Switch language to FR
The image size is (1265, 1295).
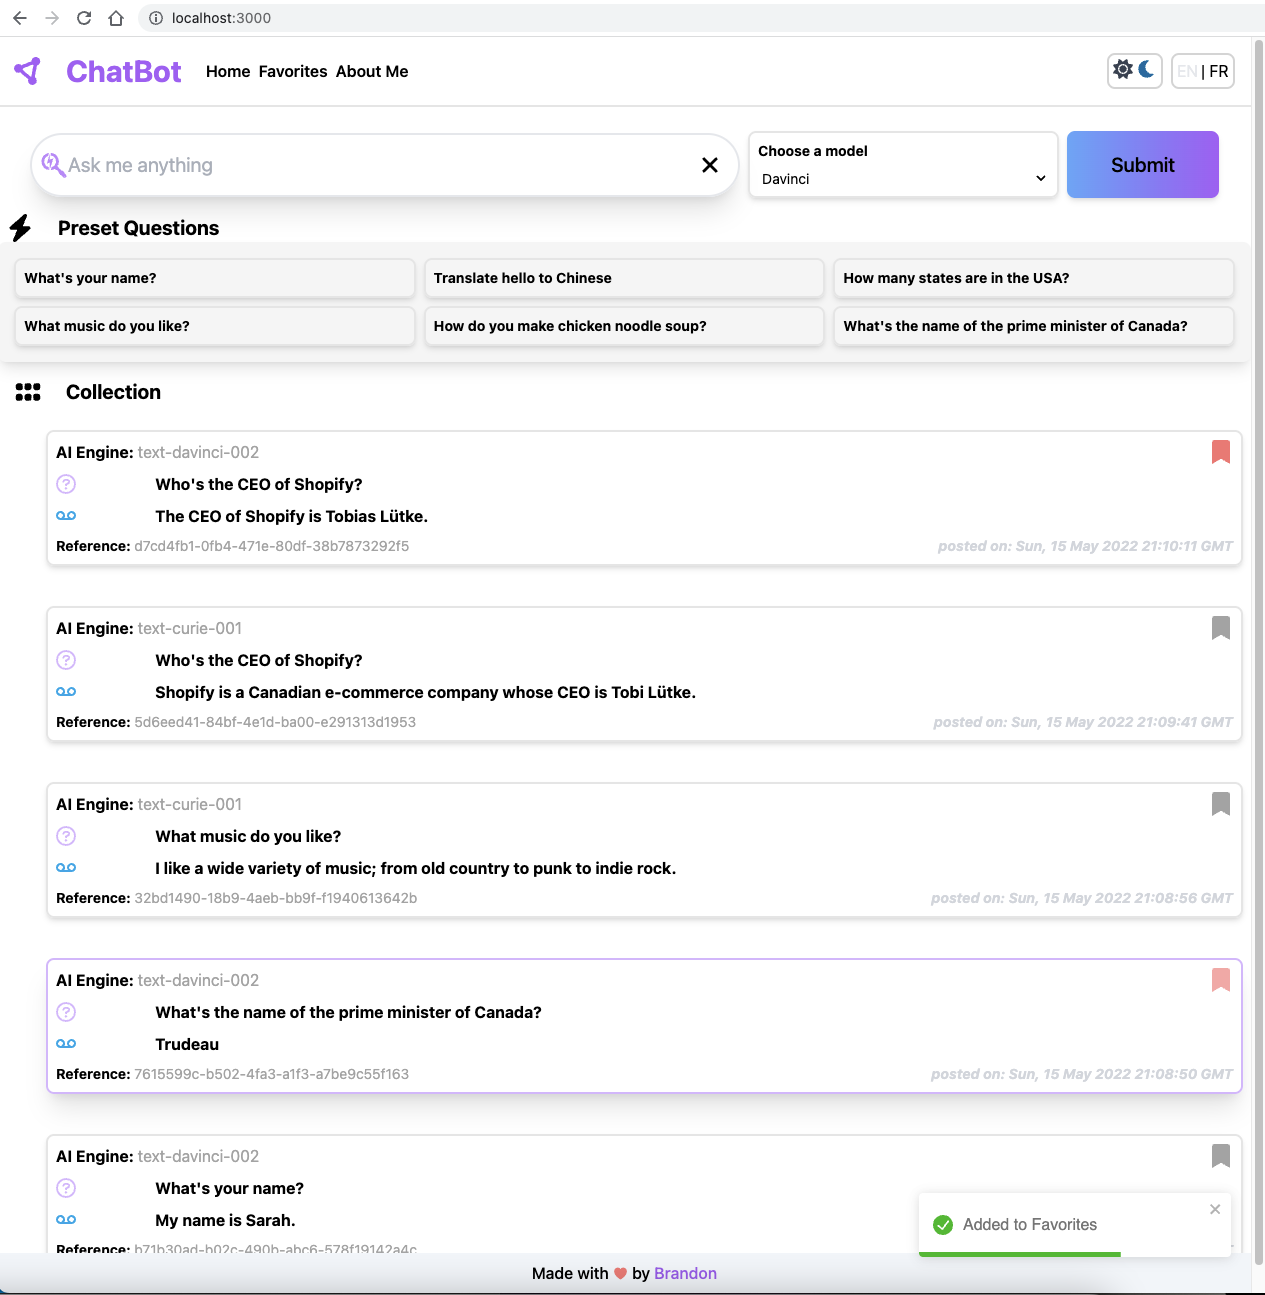pyautogui.click(x=1218, y=71)
